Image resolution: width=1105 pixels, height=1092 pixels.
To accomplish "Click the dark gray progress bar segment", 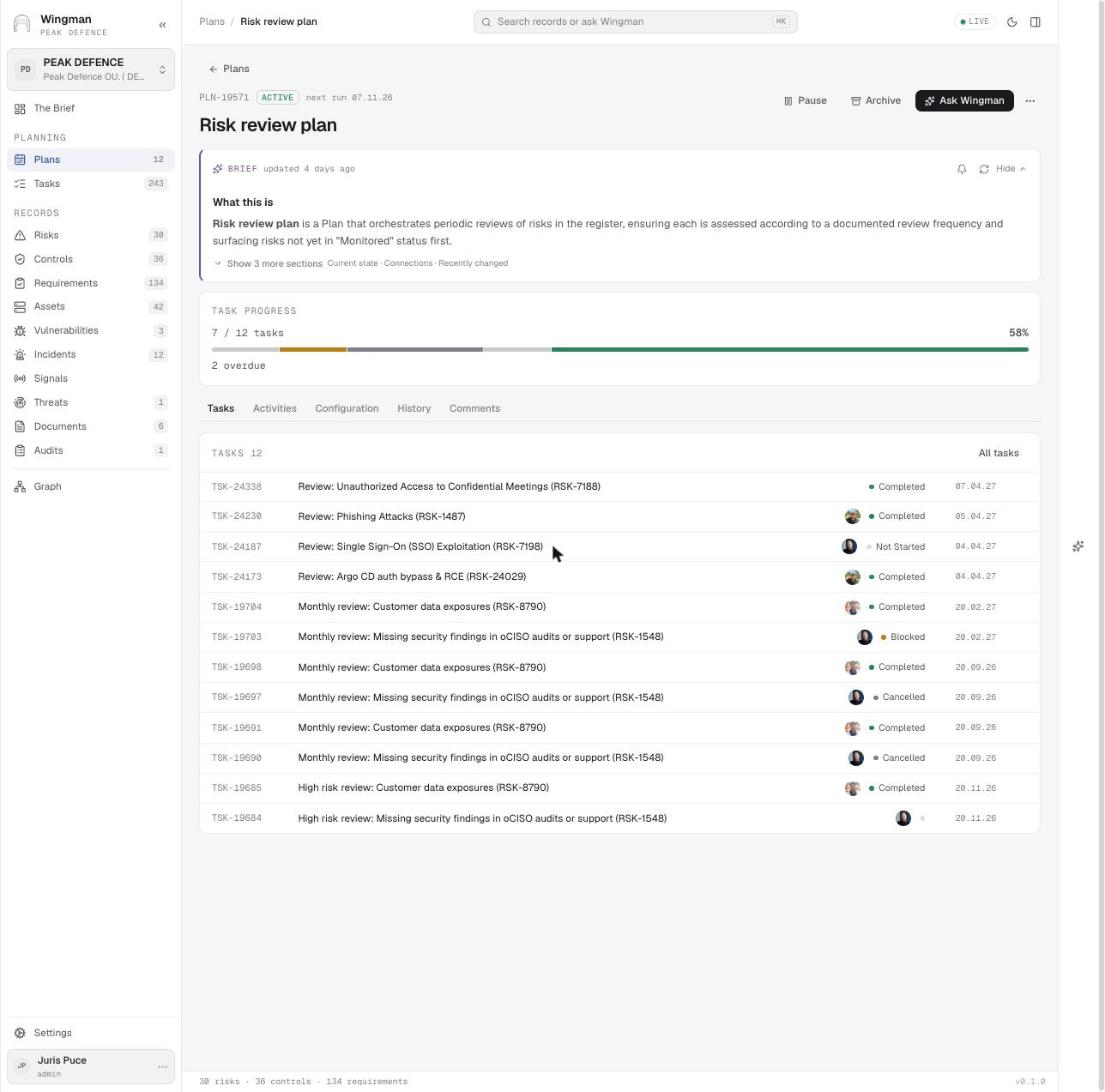I will pos(414,349).
